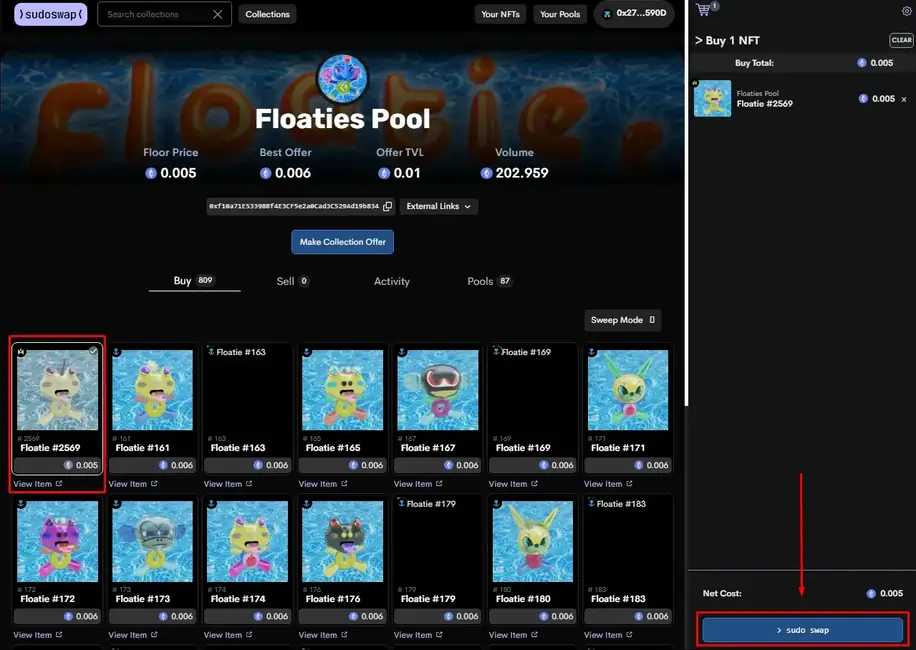This screenshot has height=650, width=916.
Task: Select Floatie #183 price button 0.006
Action: coord(628,616)
